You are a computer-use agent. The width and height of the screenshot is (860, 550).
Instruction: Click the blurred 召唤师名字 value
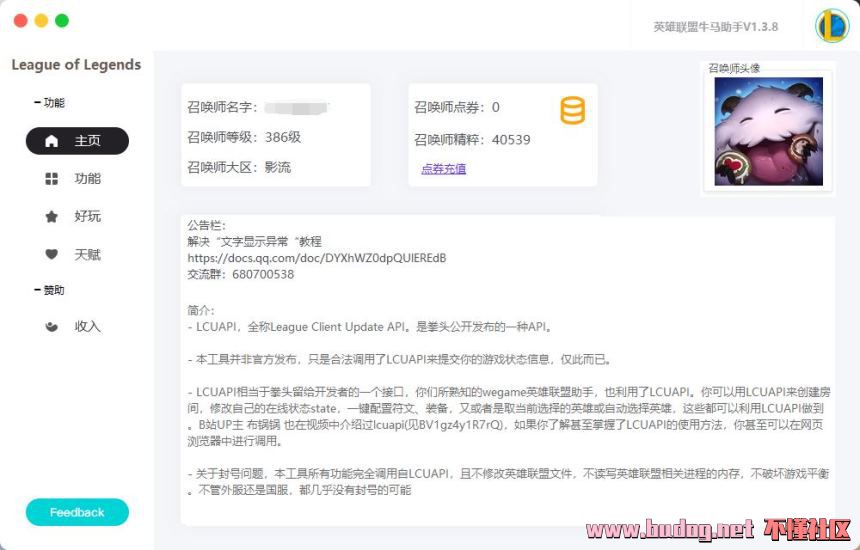[296, 107]
